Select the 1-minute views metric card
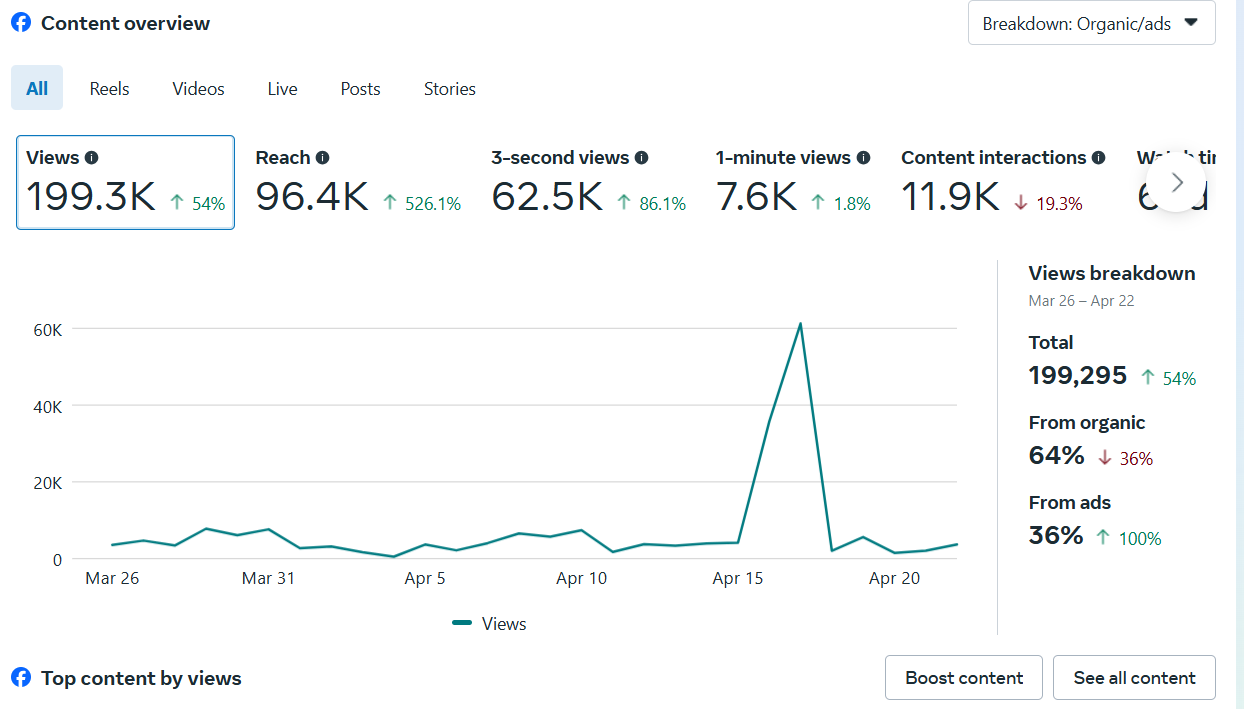 (x=793, y=182)
